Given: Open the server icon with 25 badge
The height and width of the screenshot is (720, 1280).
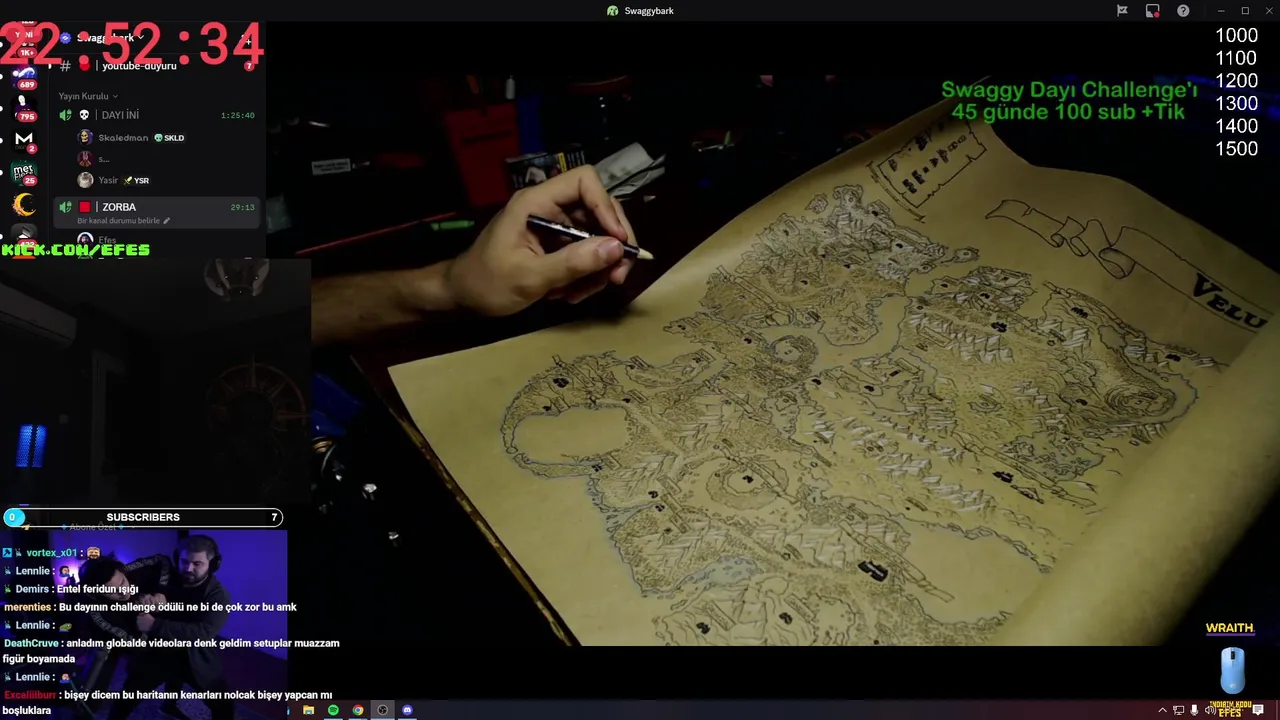Looking at the screenshot, I should [24, 172].
